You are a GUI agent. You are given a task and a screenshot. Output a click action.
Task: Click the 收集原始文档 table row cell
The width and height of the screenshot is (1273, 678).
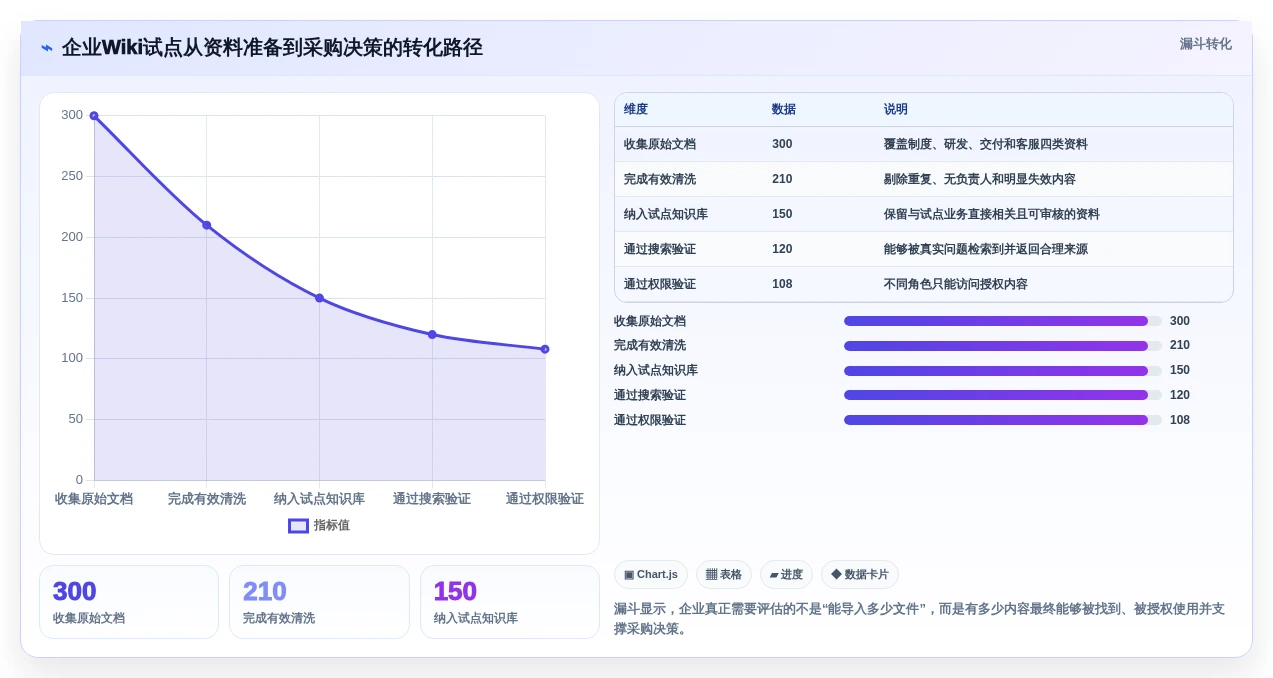660,144
